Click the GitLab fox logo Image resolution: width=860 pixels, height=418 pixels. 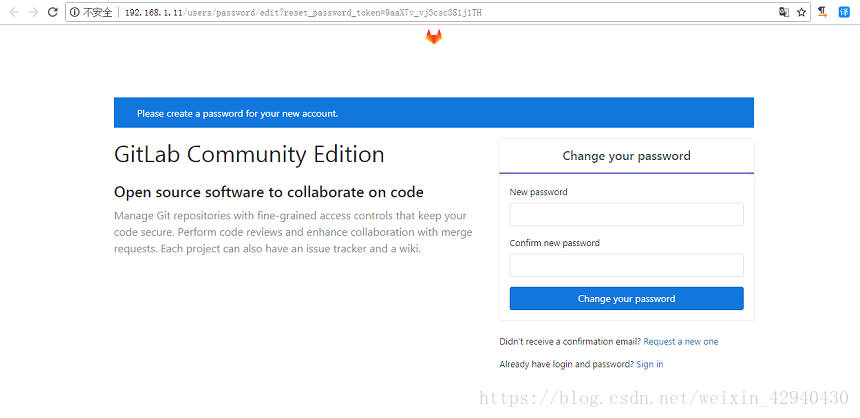[434, 37]
